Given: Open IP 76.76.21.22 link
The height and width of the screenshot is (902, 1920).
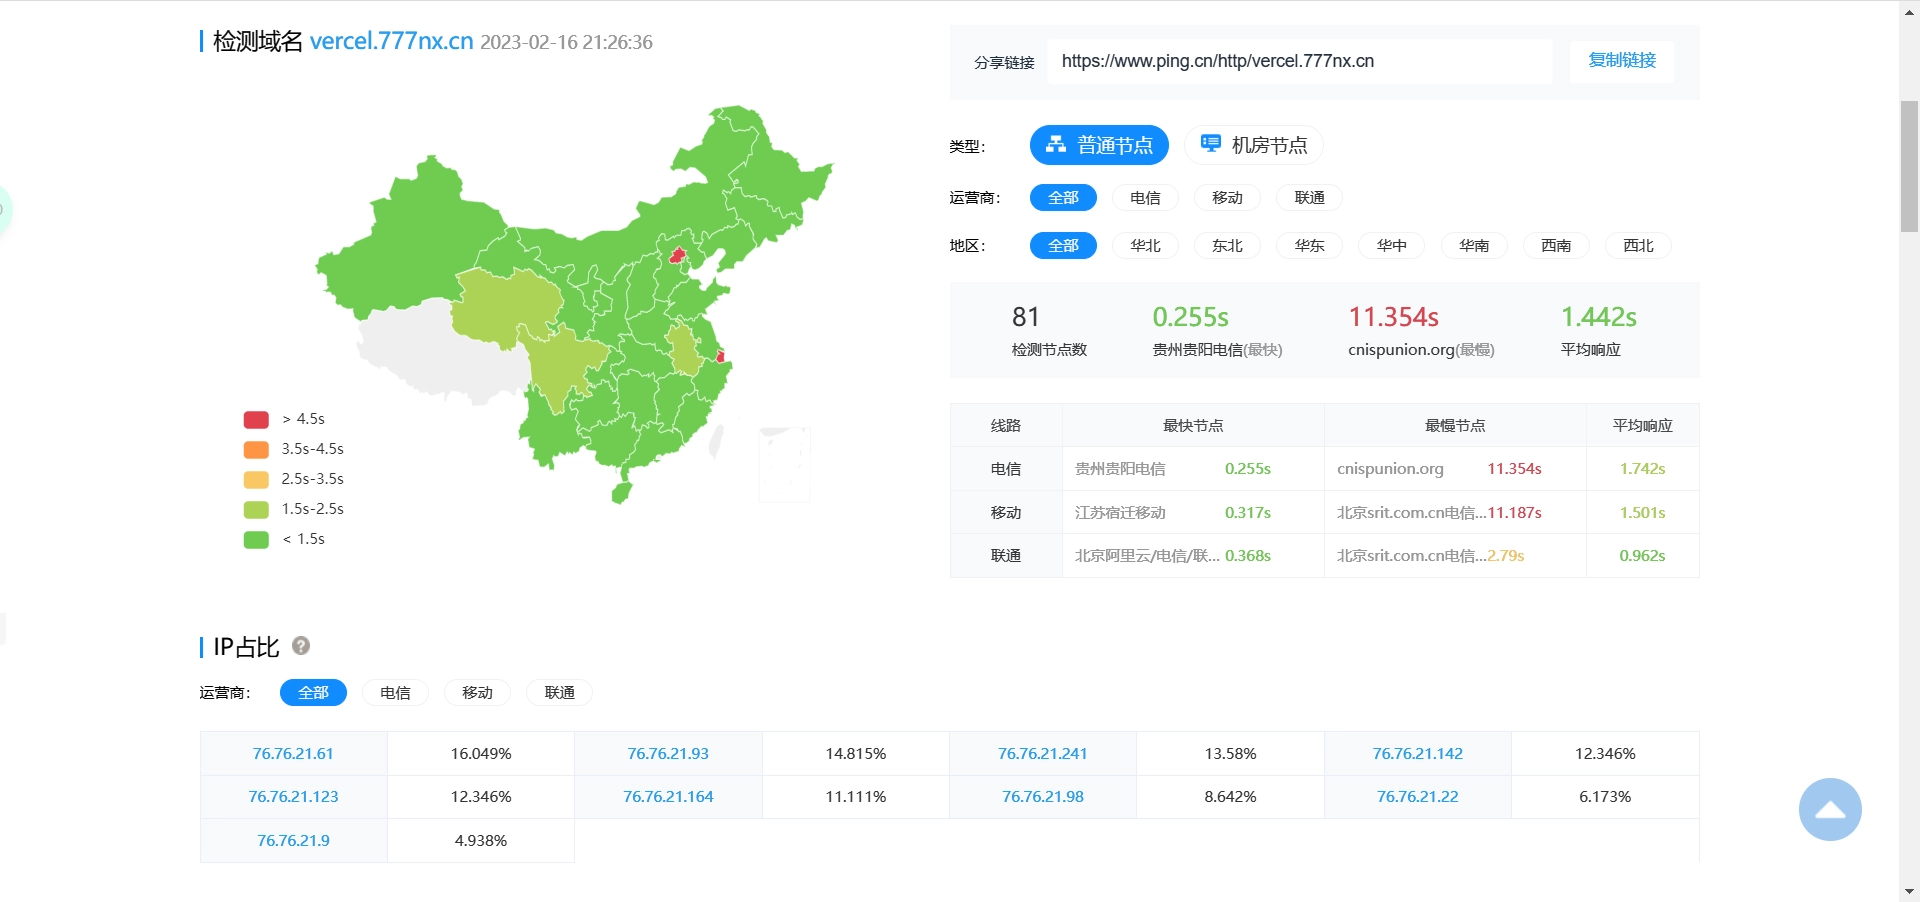Looking at the screenshot, I should click(1417, 797).
